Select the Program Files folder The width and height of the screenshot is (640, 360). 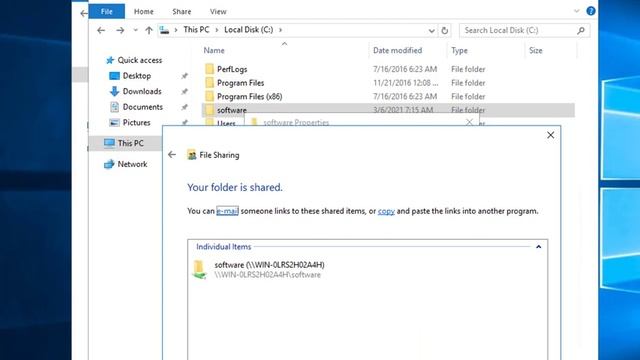click(240, 83)
